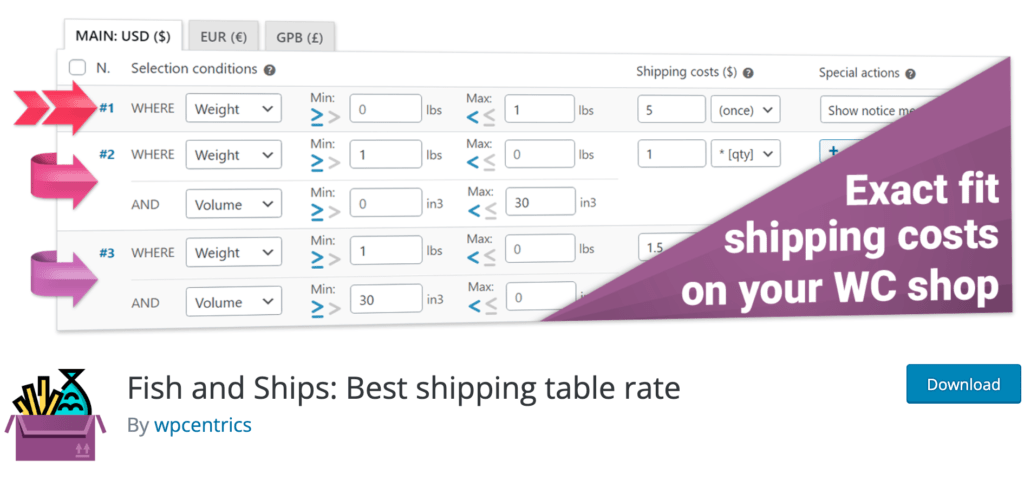Click greater-or-equal Min icon for rule #2 Volume
Image resolution: width=1024 pixels, height=486 pixels.
(x=317, y=210)
